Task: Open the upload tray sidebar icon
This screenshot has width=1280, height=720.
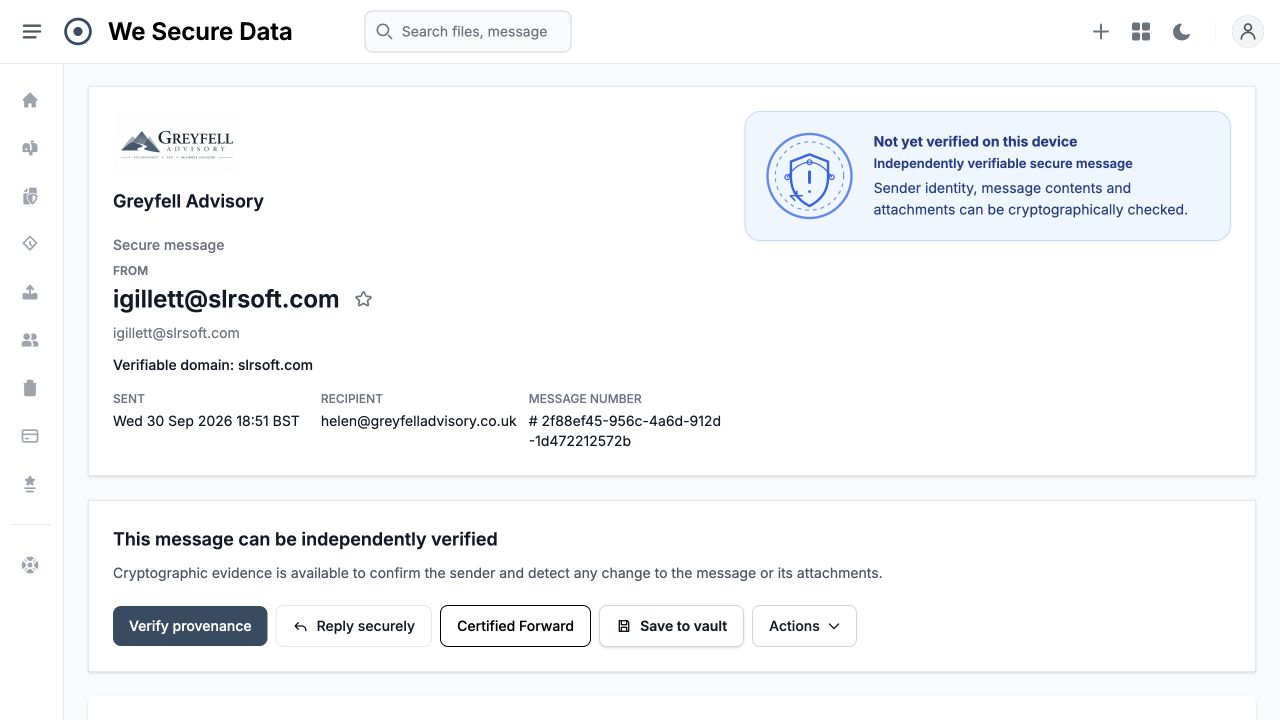Action: pos(30,292)
